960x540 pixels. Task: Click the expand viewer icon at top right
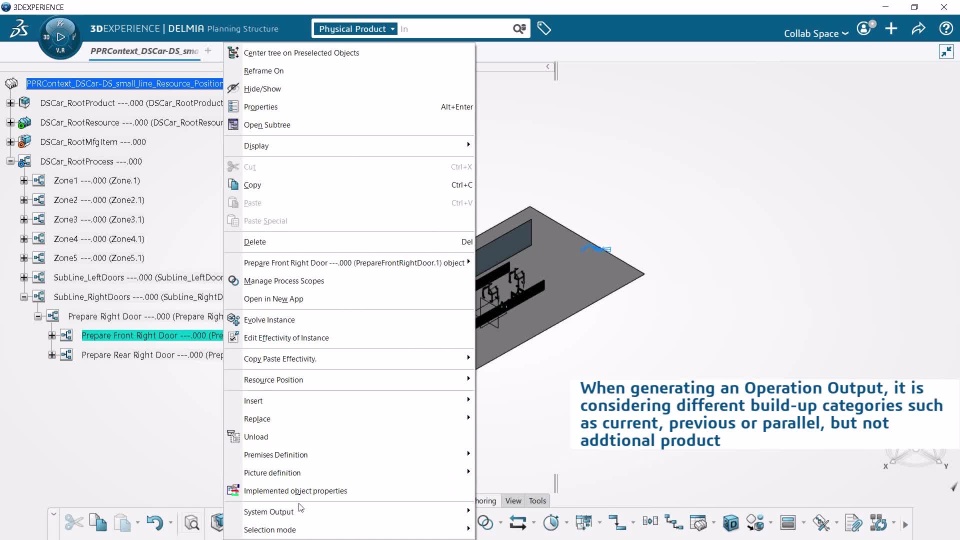coord(947,51)
